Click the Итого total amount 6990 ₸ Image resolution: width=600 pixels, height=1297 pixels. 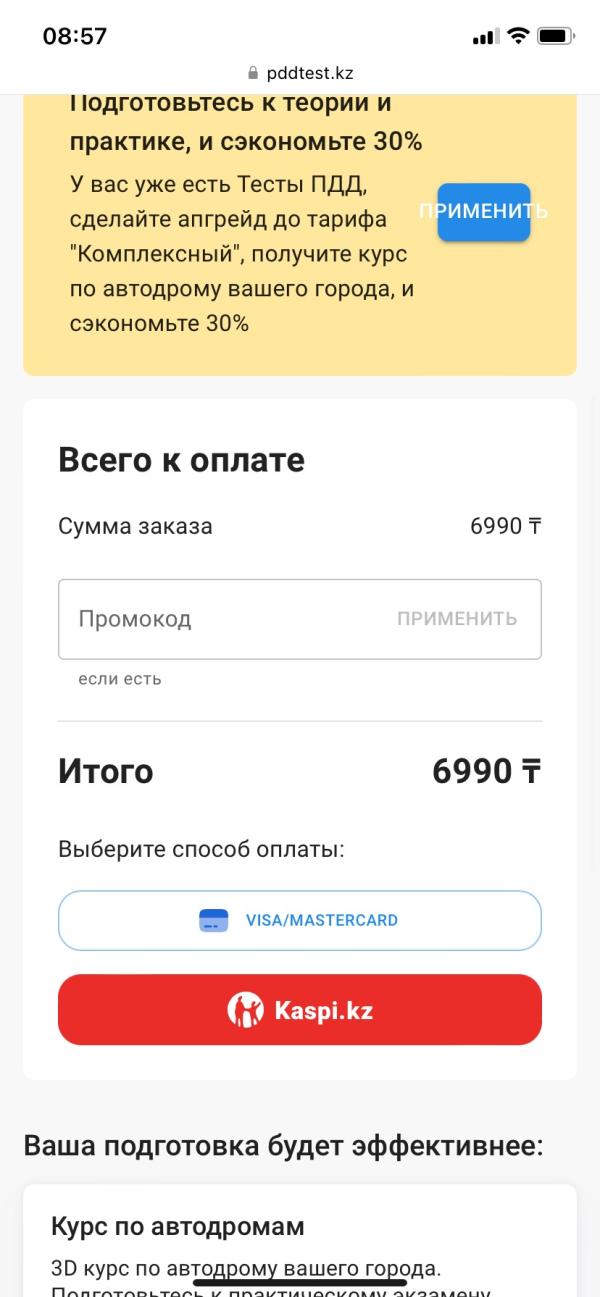tap(487, 772)
